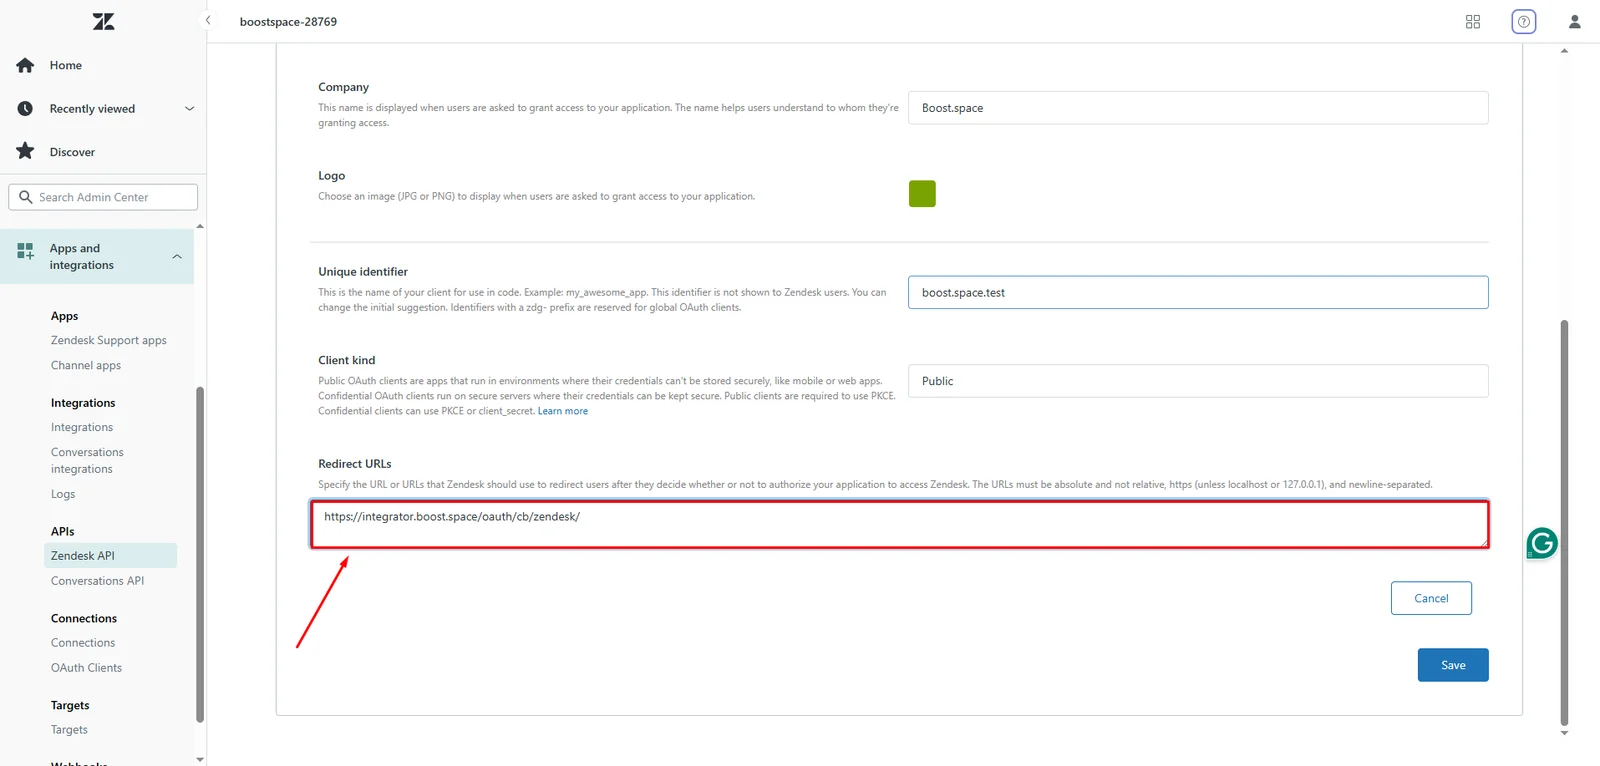Click the Targets section heading

70,706
